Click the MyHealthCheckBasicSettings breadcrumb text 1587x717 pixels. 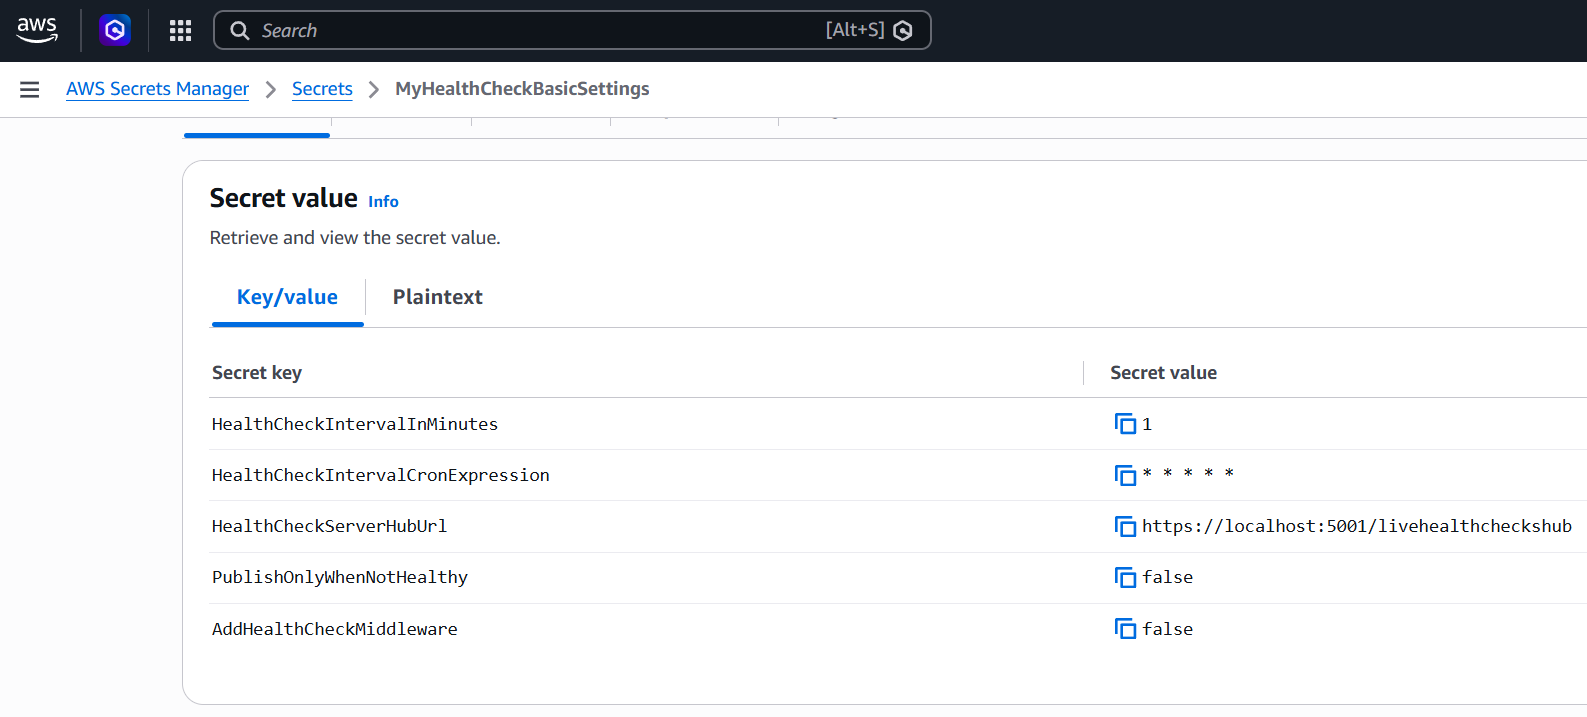(522, 89)
